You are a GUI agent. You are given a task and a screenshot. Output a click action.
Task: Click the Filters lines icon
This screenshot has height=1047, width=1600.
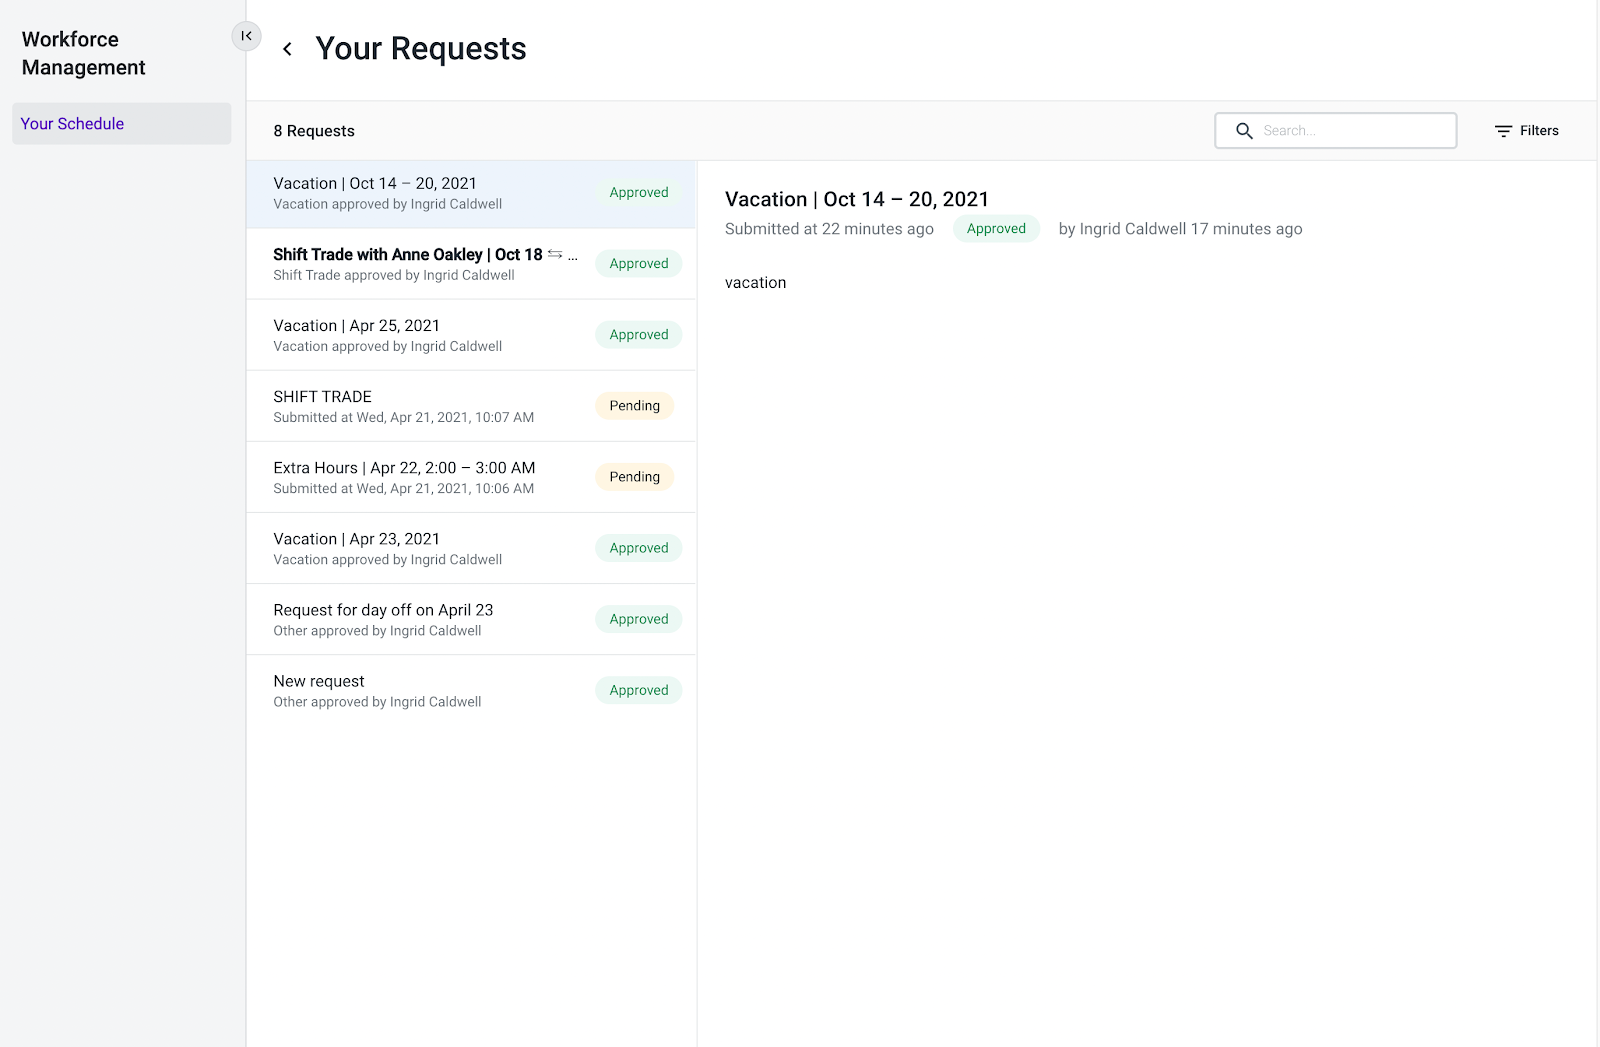1503,131
